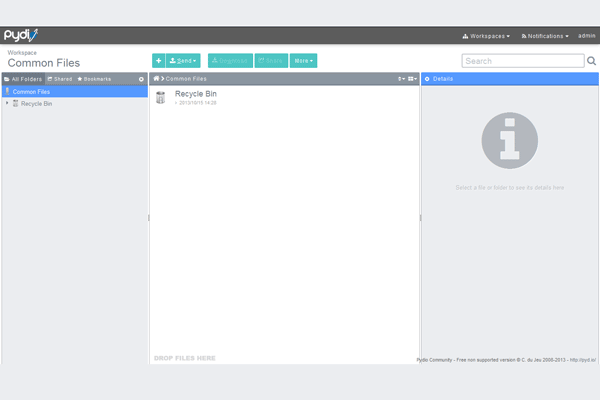The image size is (600, 400).
Task: Switch to the Shared tab
Action: [60, 78]
